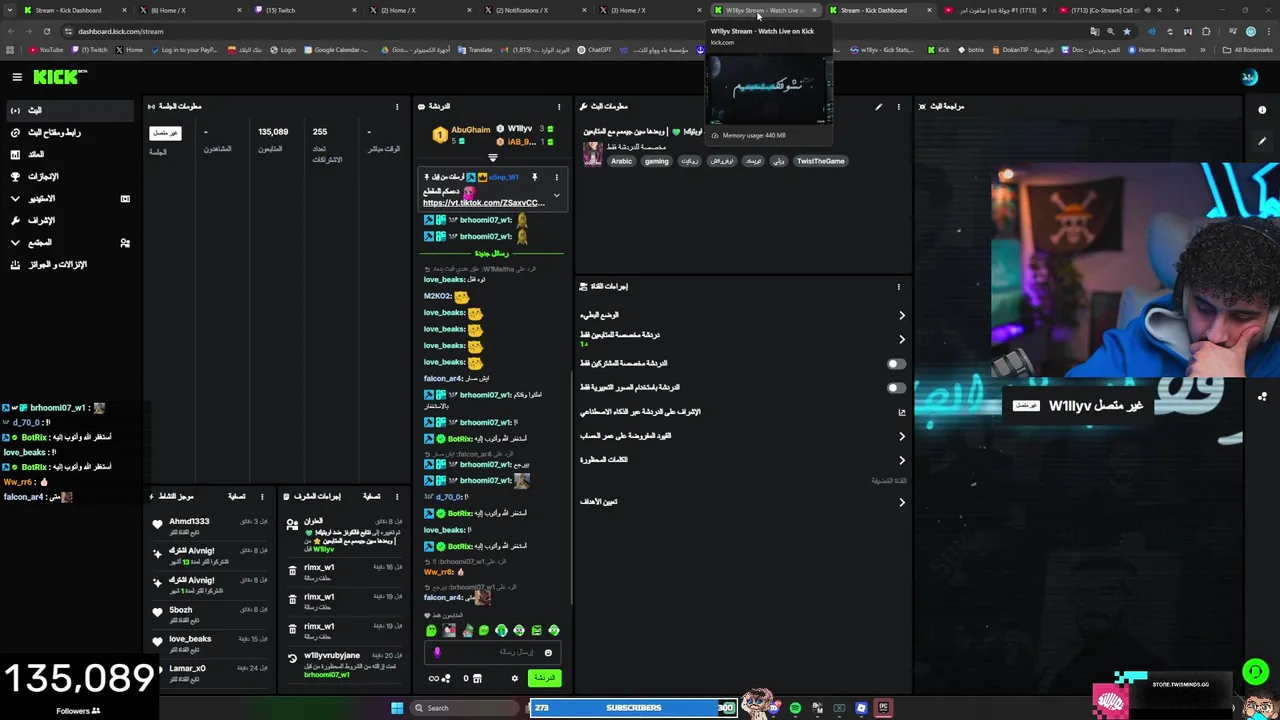Open the hamburger menu beside Kick logo
Screen dimensions: 1280x720
pyautogui.click(x=17, y=77)
